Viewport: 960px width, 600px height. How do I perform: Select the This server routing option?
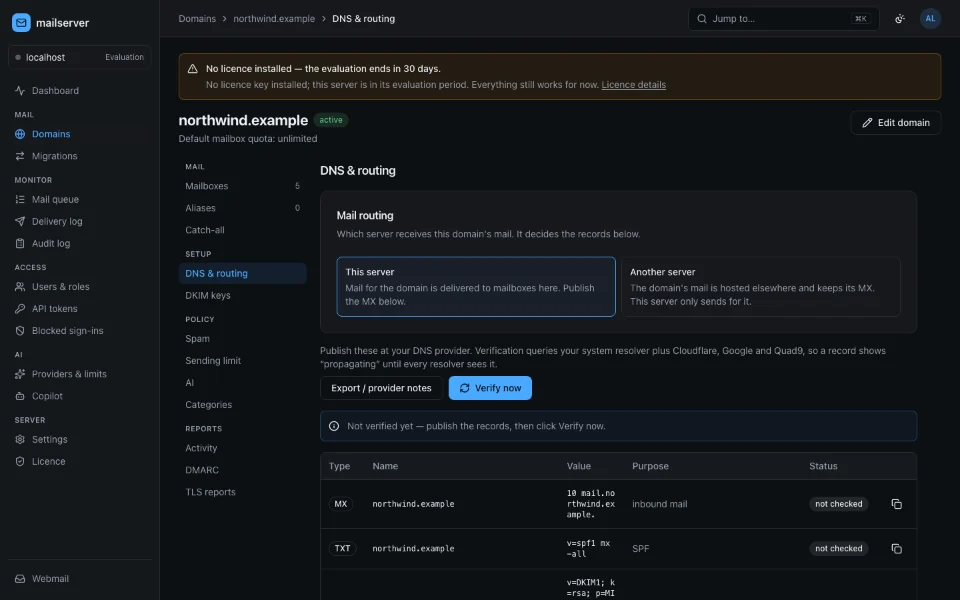[476, 287]
